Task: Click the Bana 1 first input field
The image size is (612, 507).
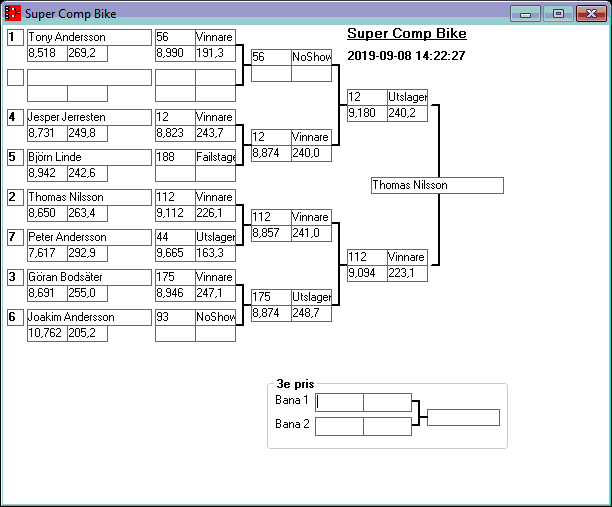Action: point(340,402)
